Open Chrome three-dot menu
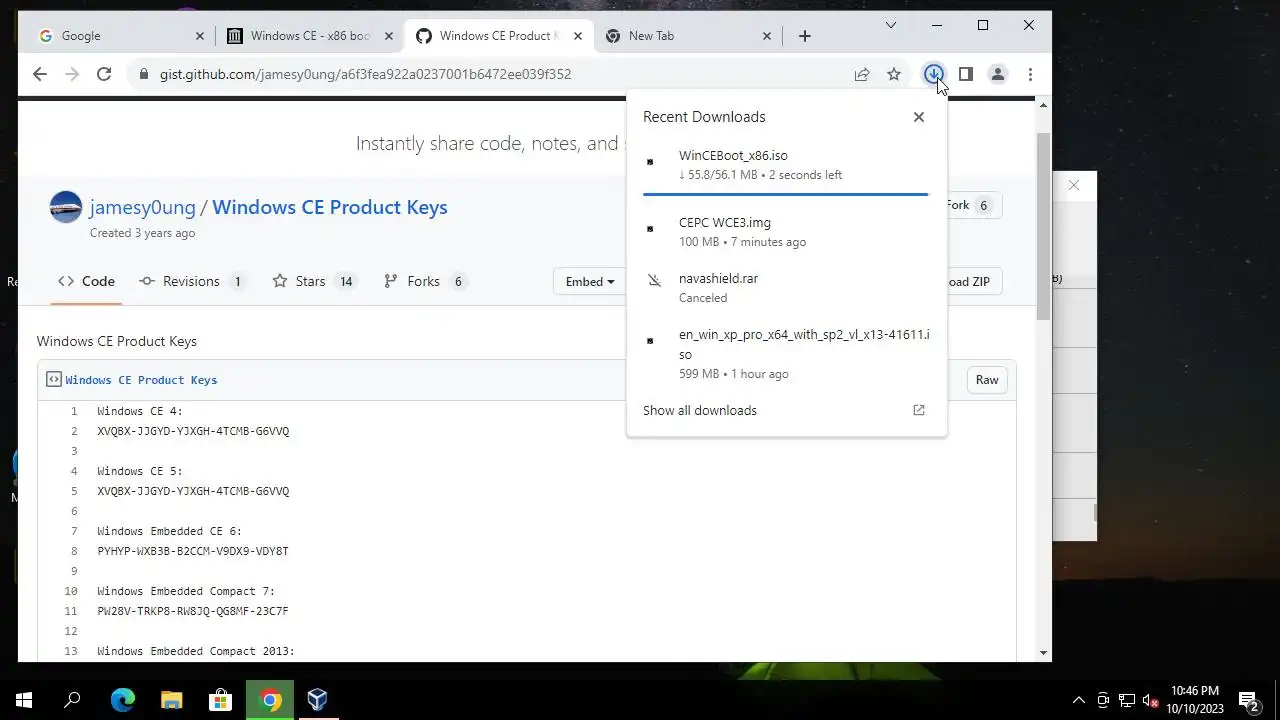 (x=1030, y=74)
